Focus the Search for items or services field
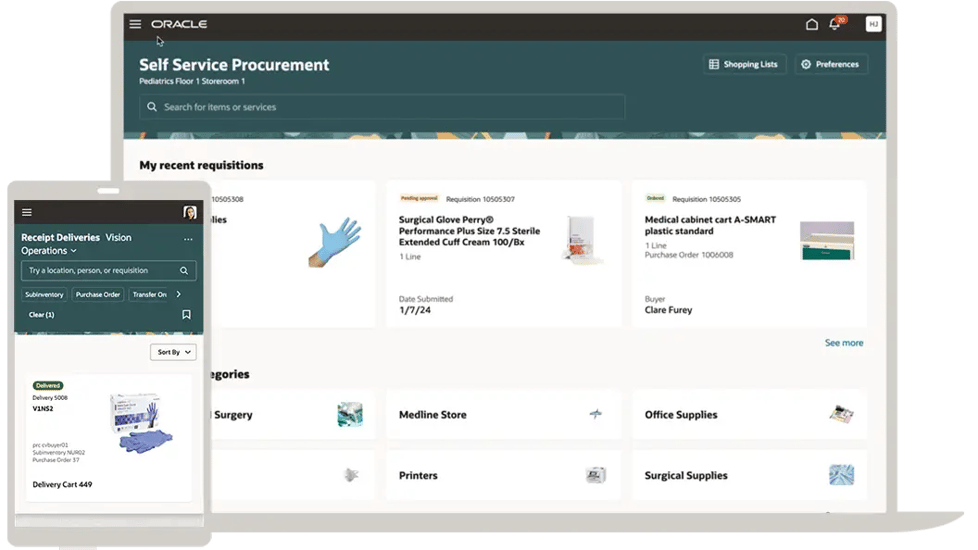Viewport: 978px width, 550px height. 382,107
